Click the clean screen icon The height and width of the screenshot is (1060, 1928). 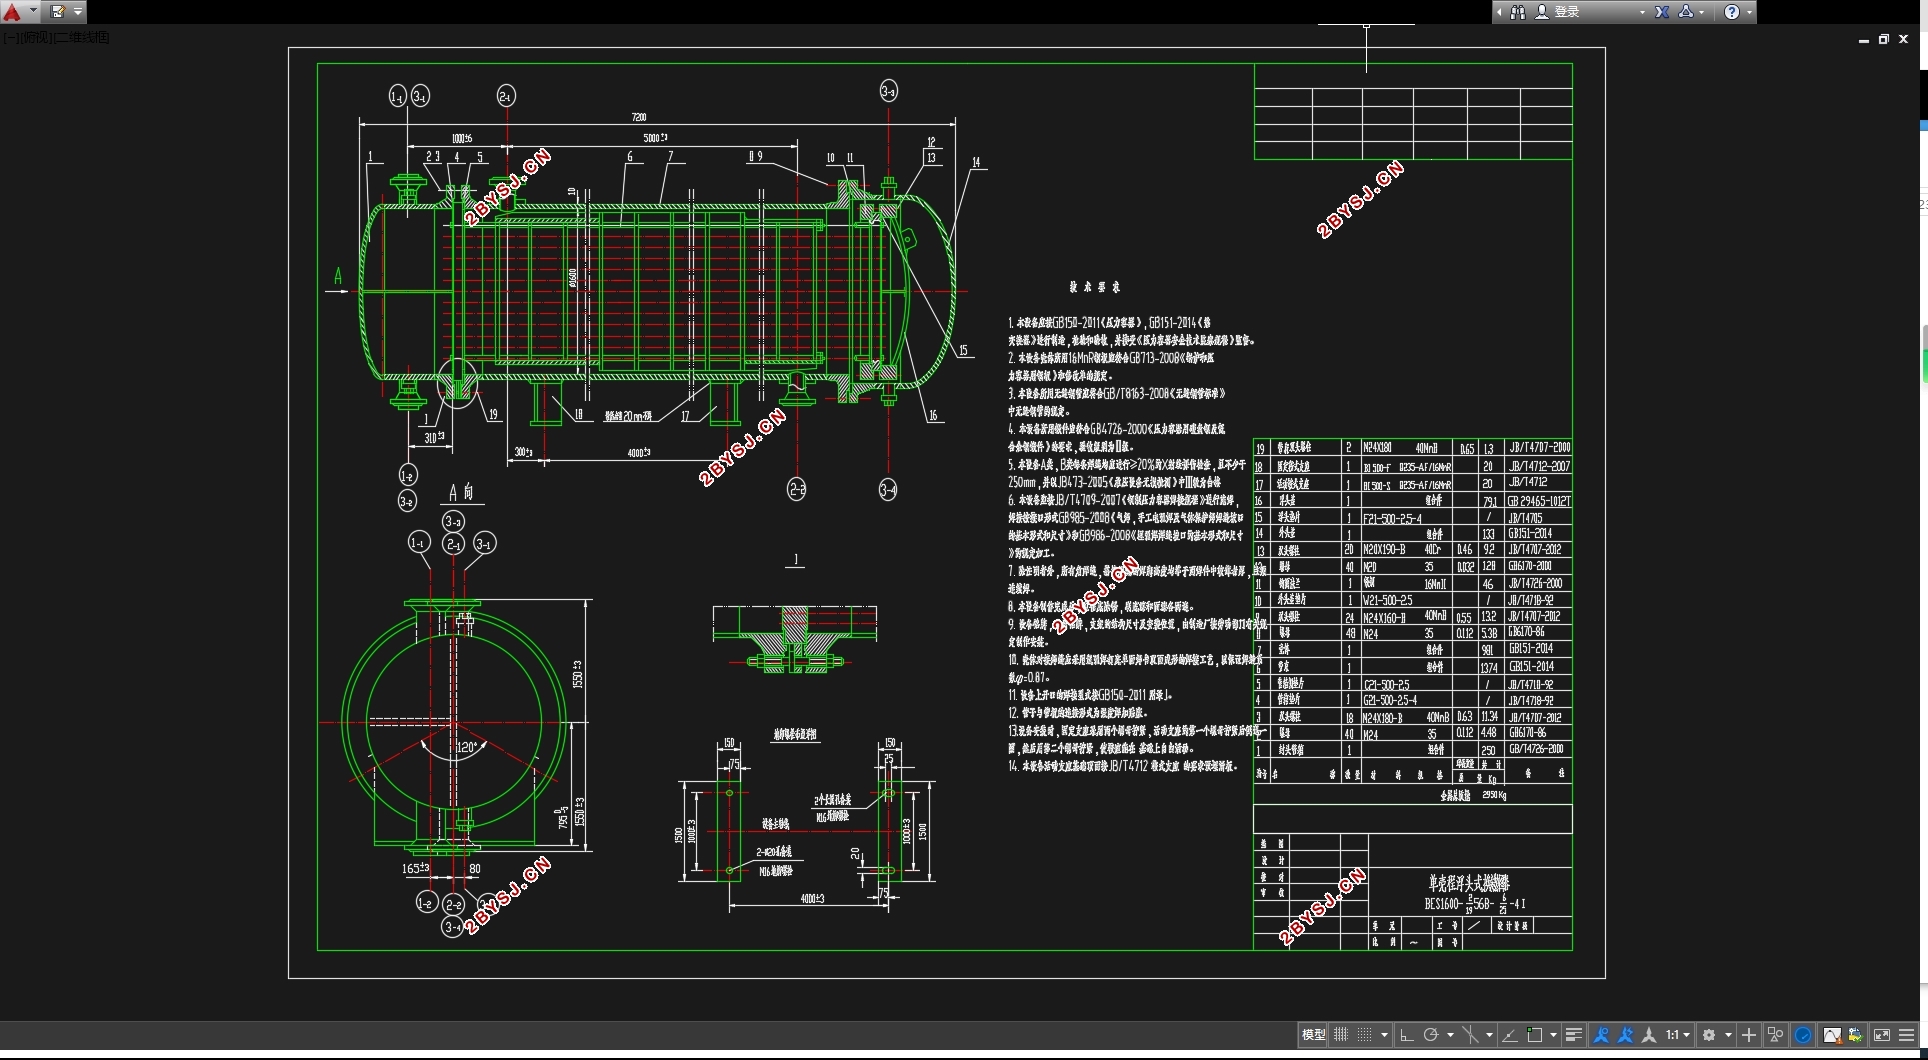click(1882, 1035)
